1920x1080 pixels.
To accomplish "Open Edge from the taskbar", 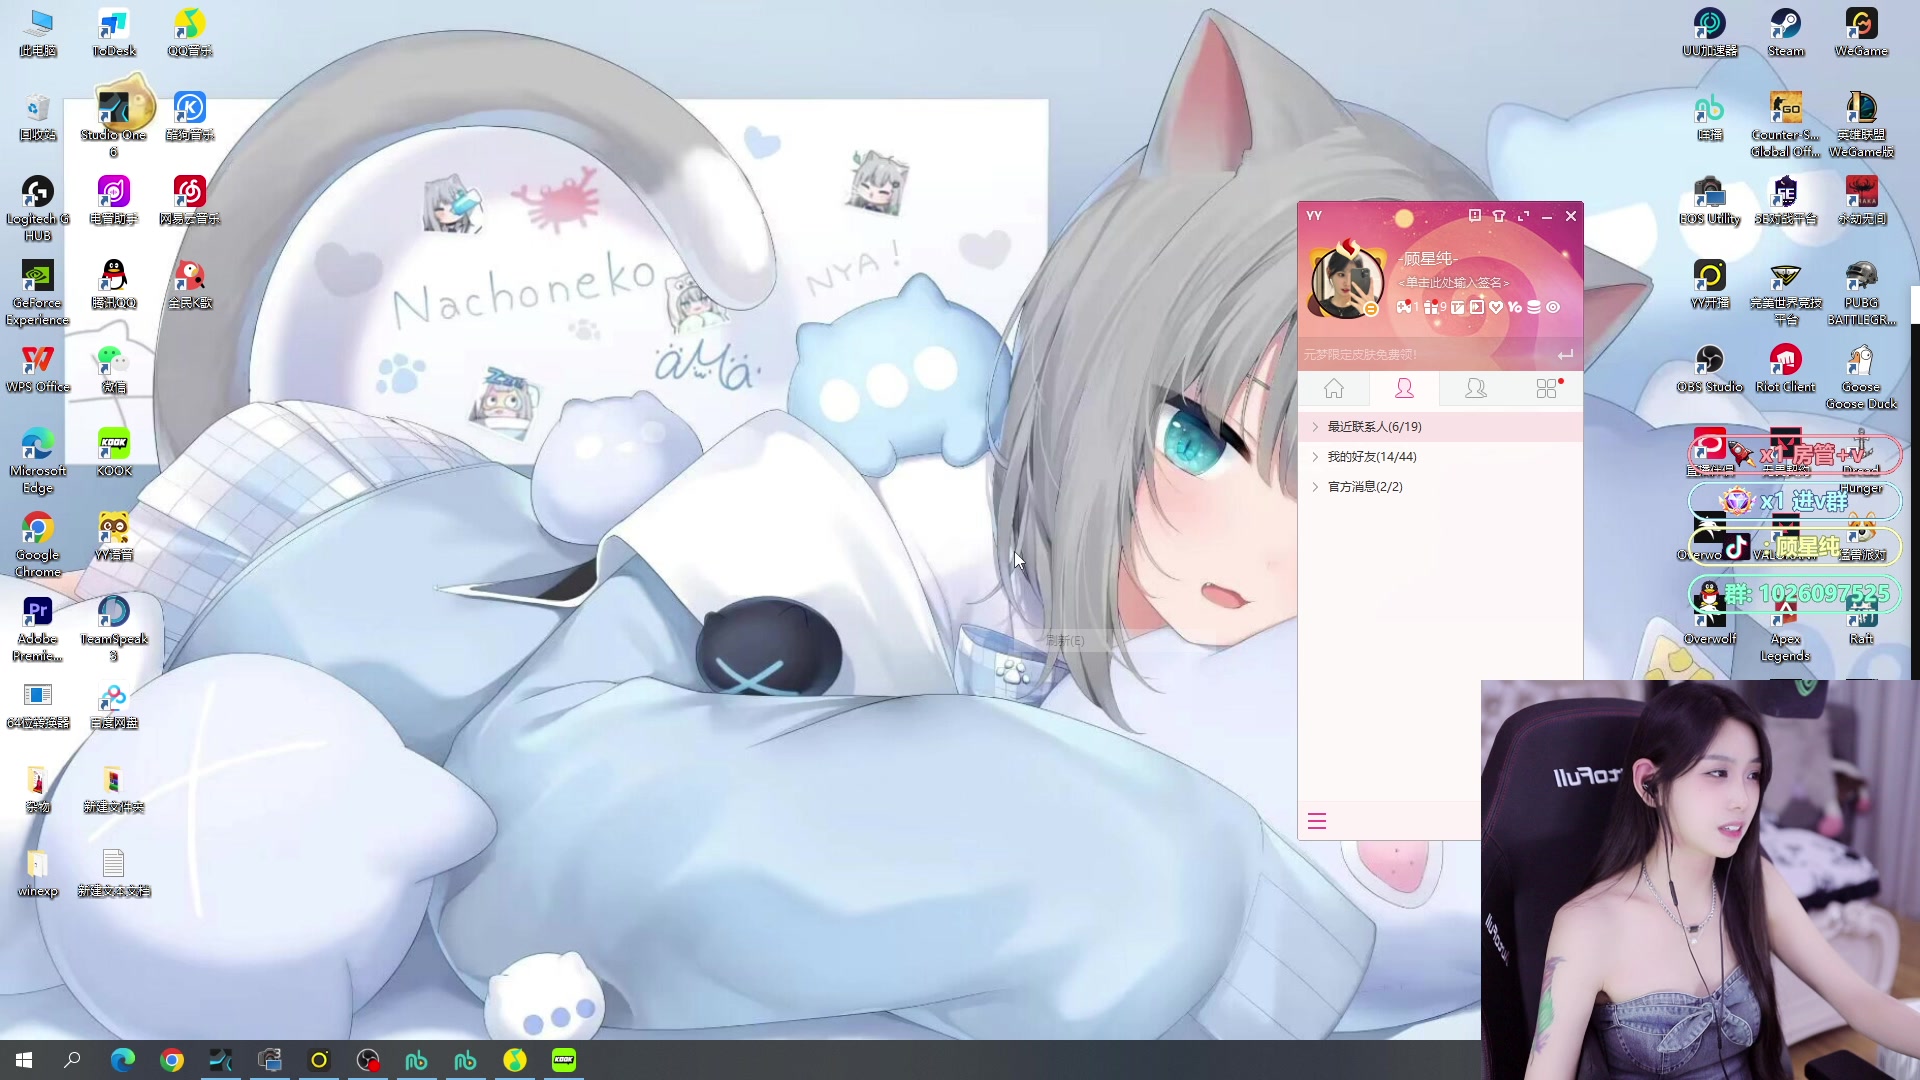I will coord(123,1060).
